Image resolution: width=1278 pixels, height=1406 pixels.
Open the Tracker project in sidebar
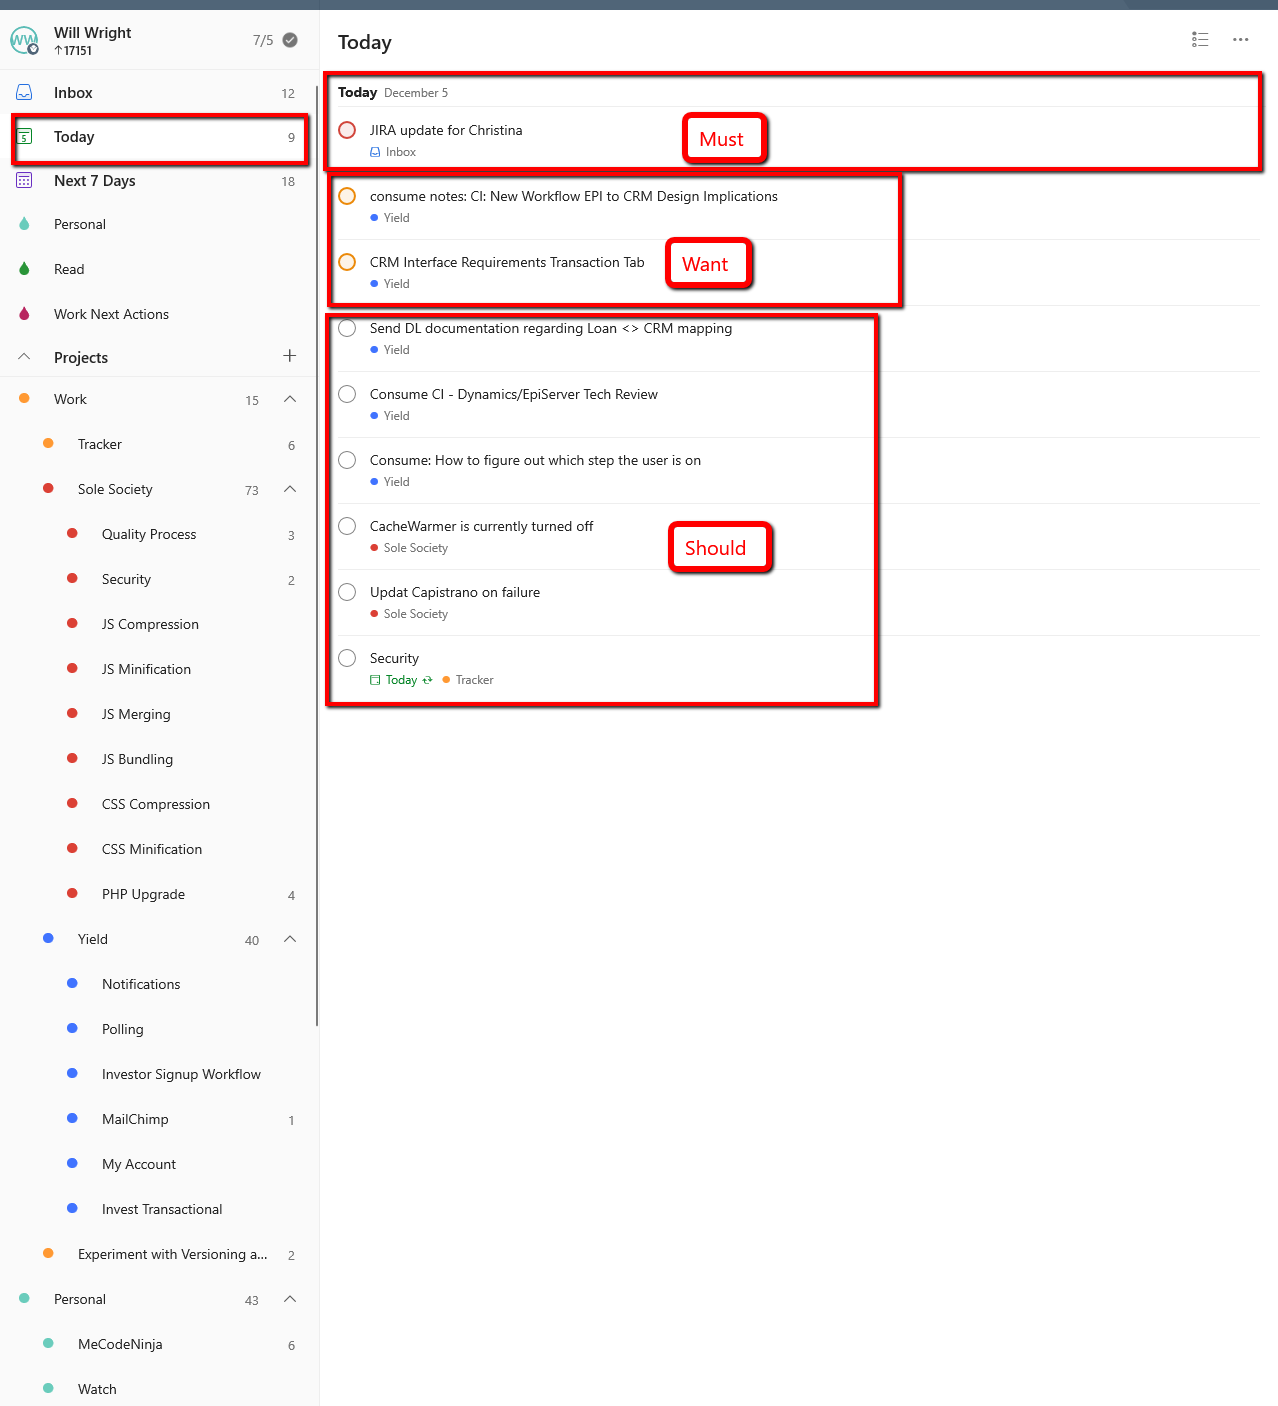(x=158, y=444)
